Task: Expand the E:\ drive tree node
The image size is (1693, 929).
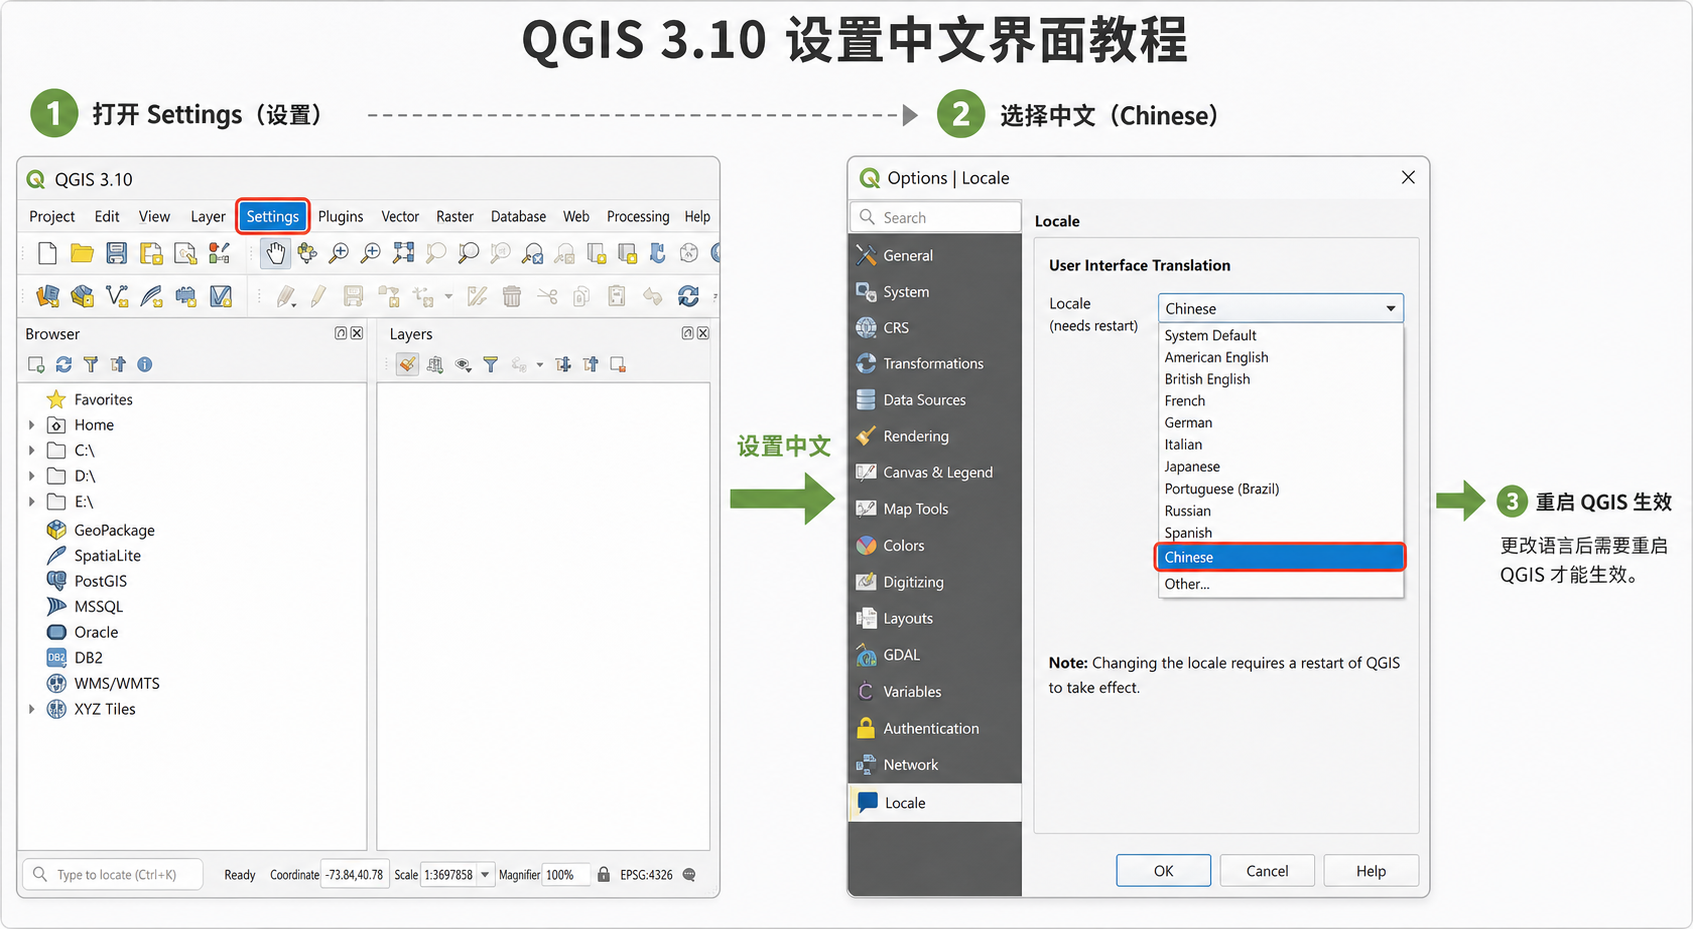Action: pyautogui.click(x=32, y=502)
